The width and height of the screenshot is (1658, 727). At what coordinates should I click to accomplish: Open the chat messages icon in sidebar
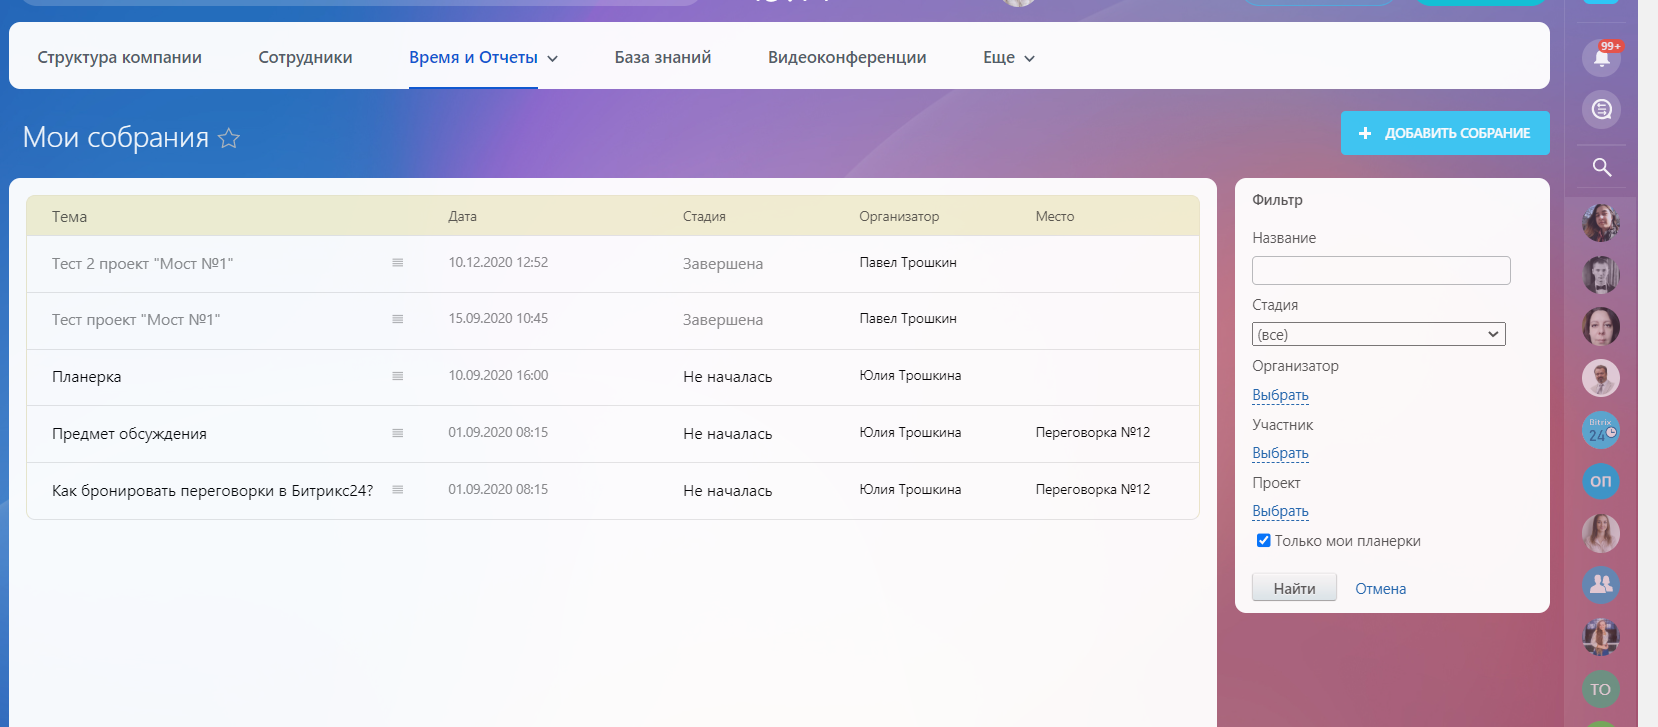(x=1601, y=110)
